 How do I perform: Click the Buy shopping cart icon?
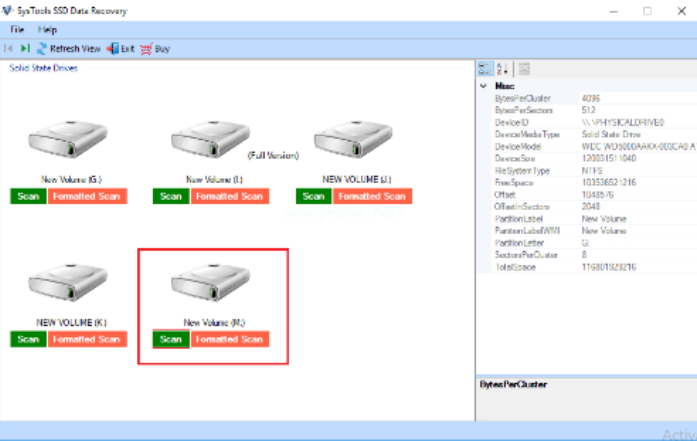point(146,48)
